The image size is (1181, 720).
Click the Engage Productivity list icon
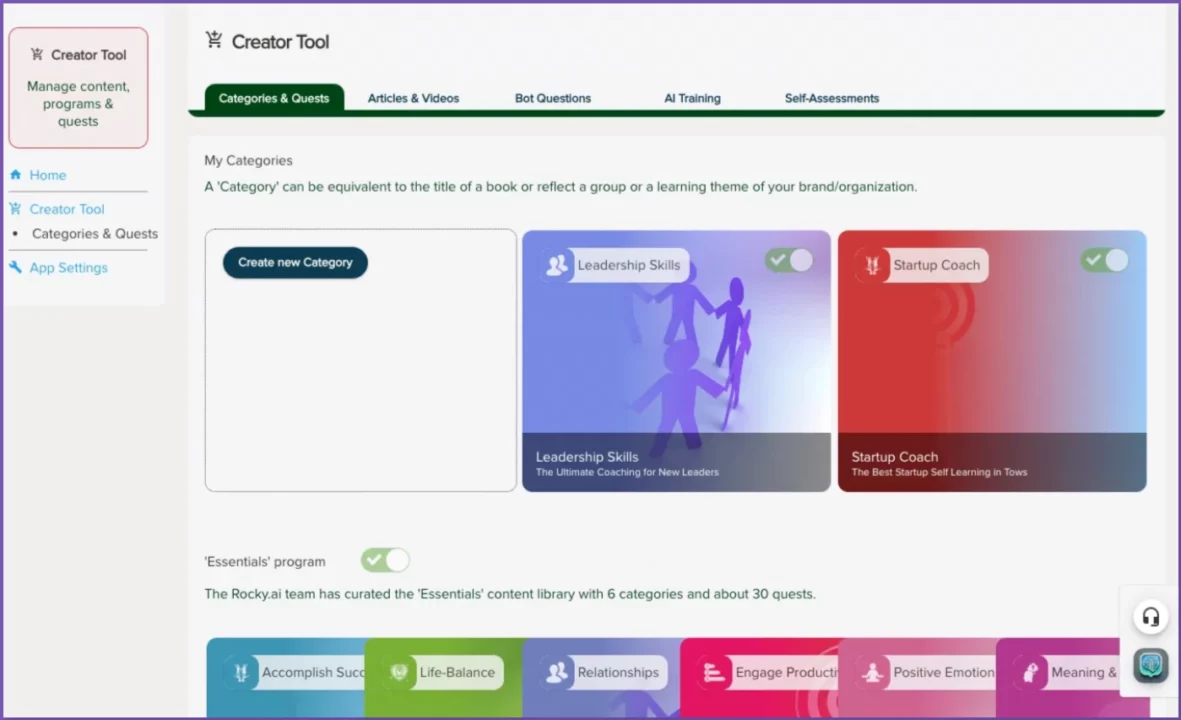[714, 672]
